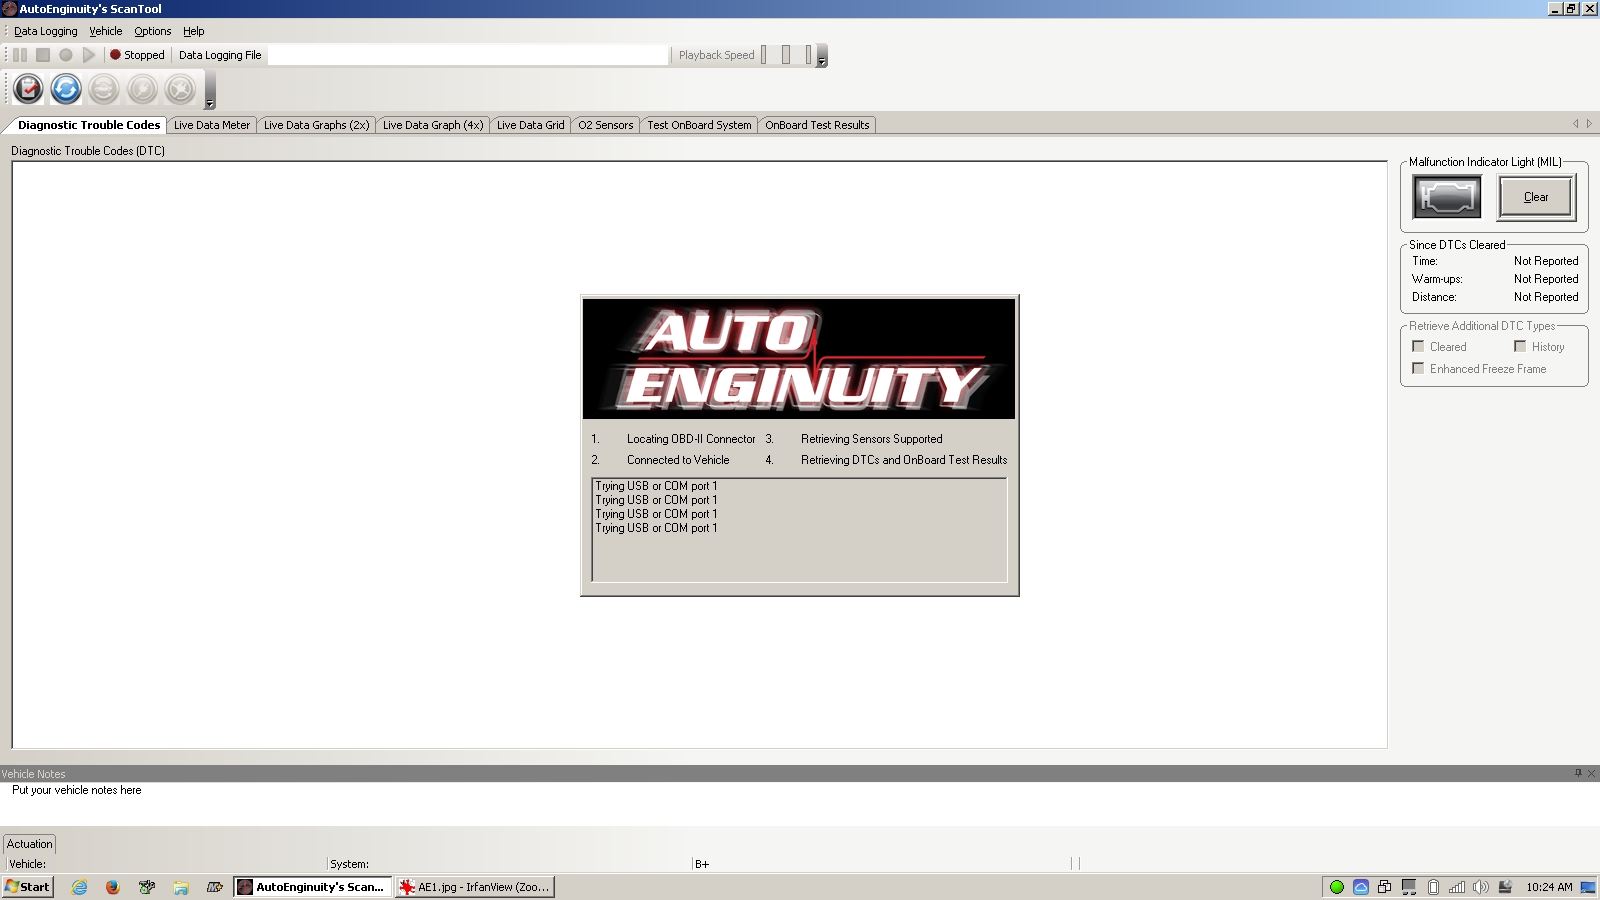Click the play logging playback icon
The image size is (1600, 900).
(x=89, y=55)
